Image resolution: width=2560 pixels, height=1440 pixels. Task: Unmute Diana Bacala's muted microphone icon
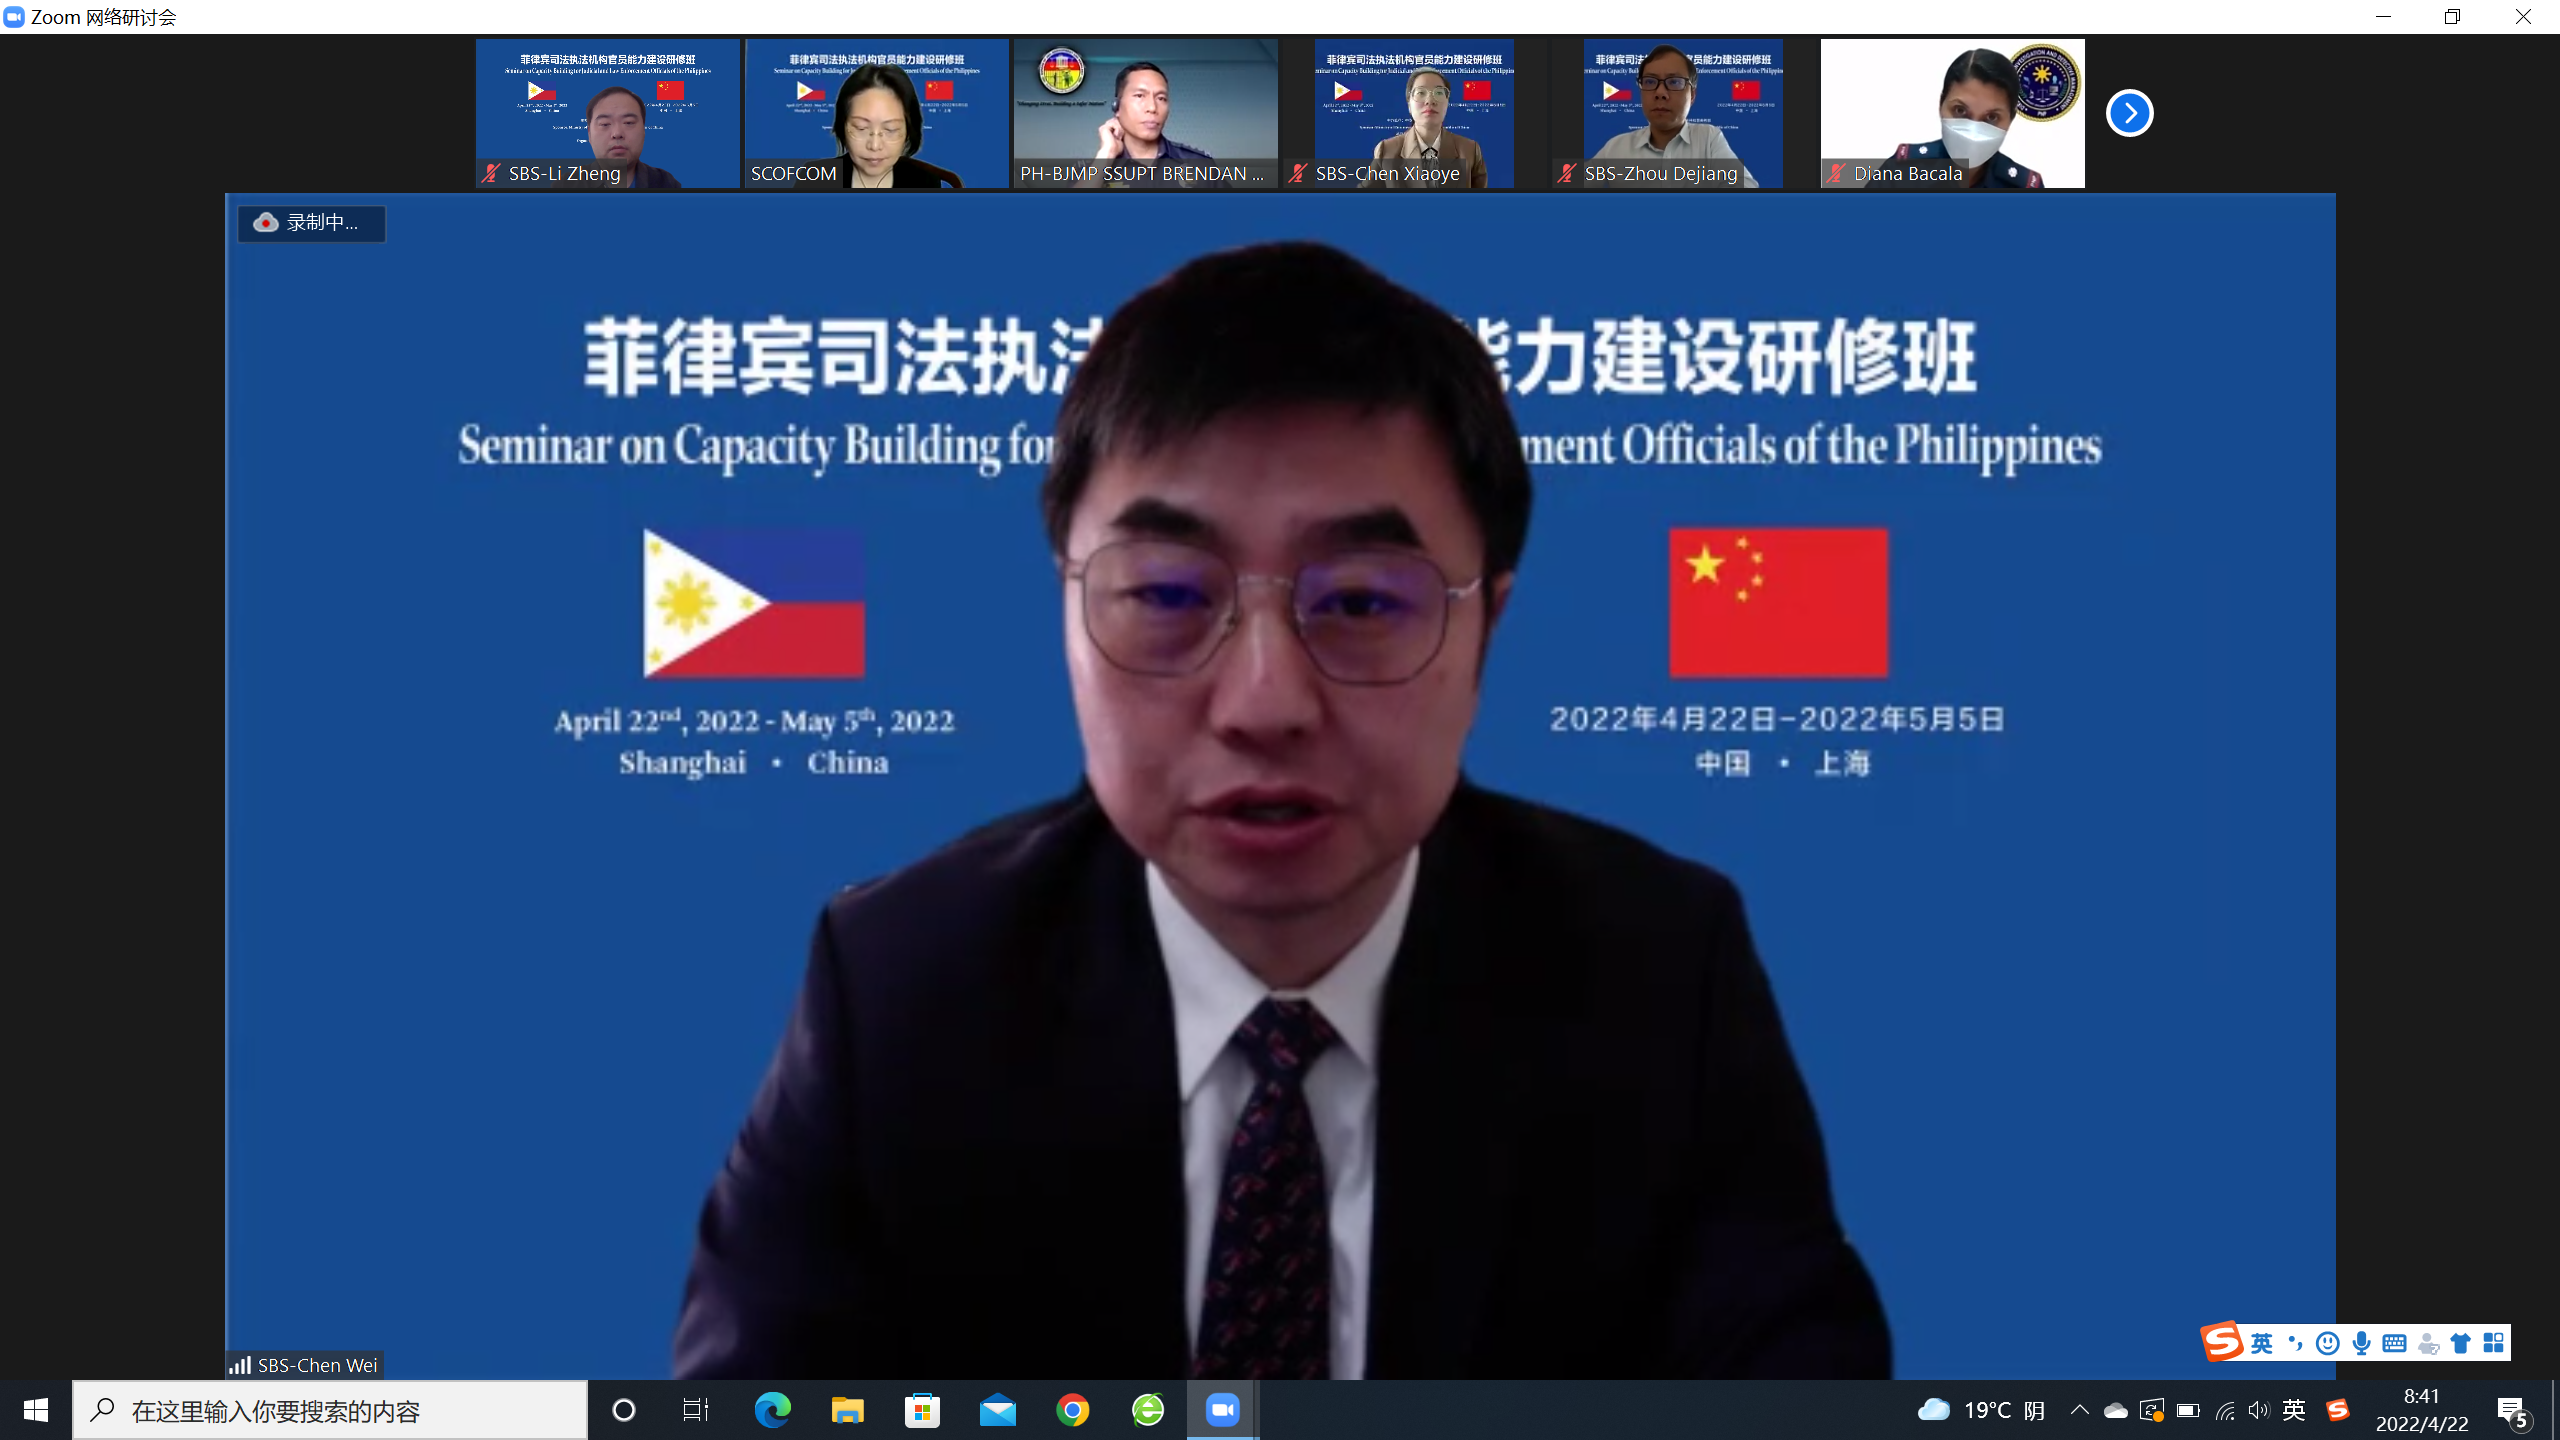pyautogui.click(x=1834, y=173)
